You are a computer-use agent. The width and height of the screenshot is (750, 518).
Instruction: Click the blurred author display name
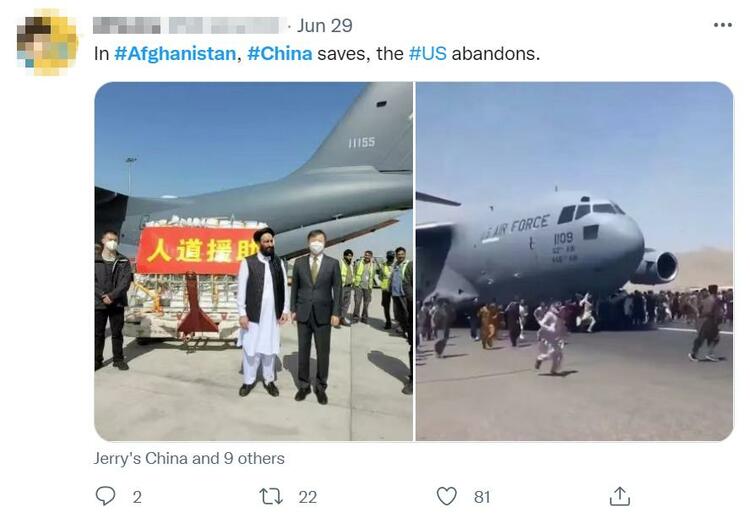click(x=127, y=25)
